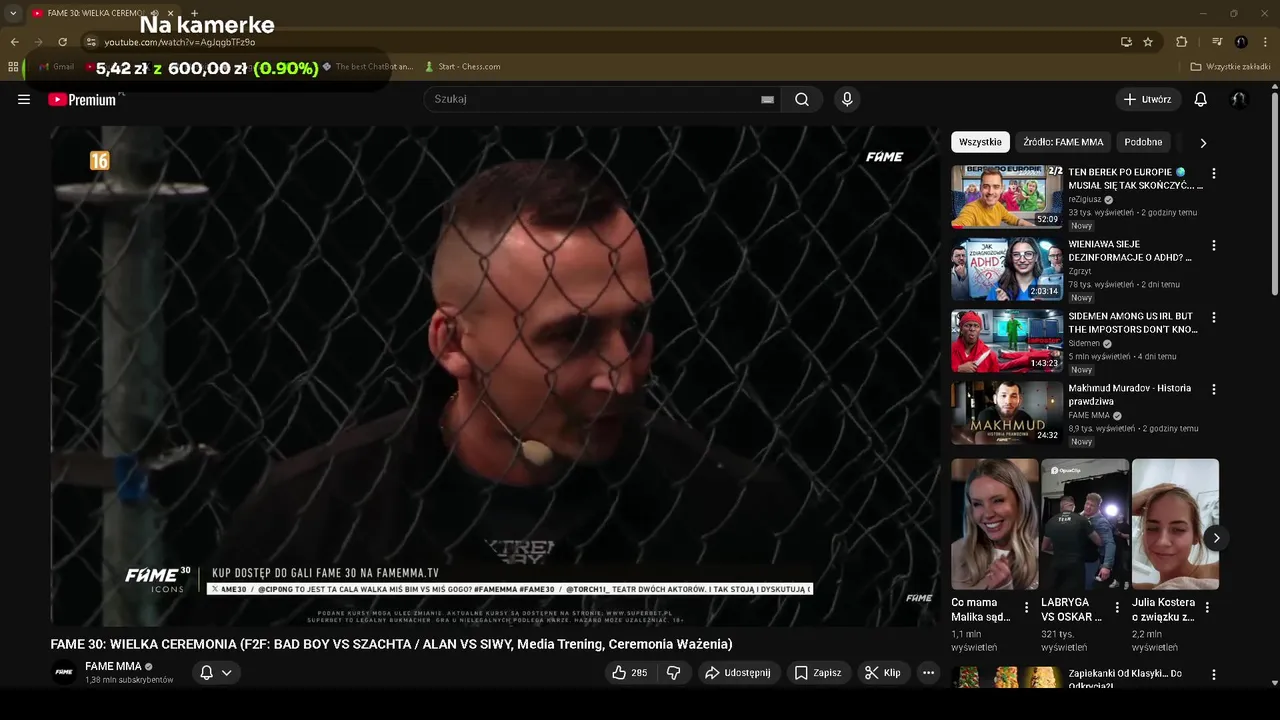
Task: Open more actions ellipsis below video
Action: coord(928,673)
